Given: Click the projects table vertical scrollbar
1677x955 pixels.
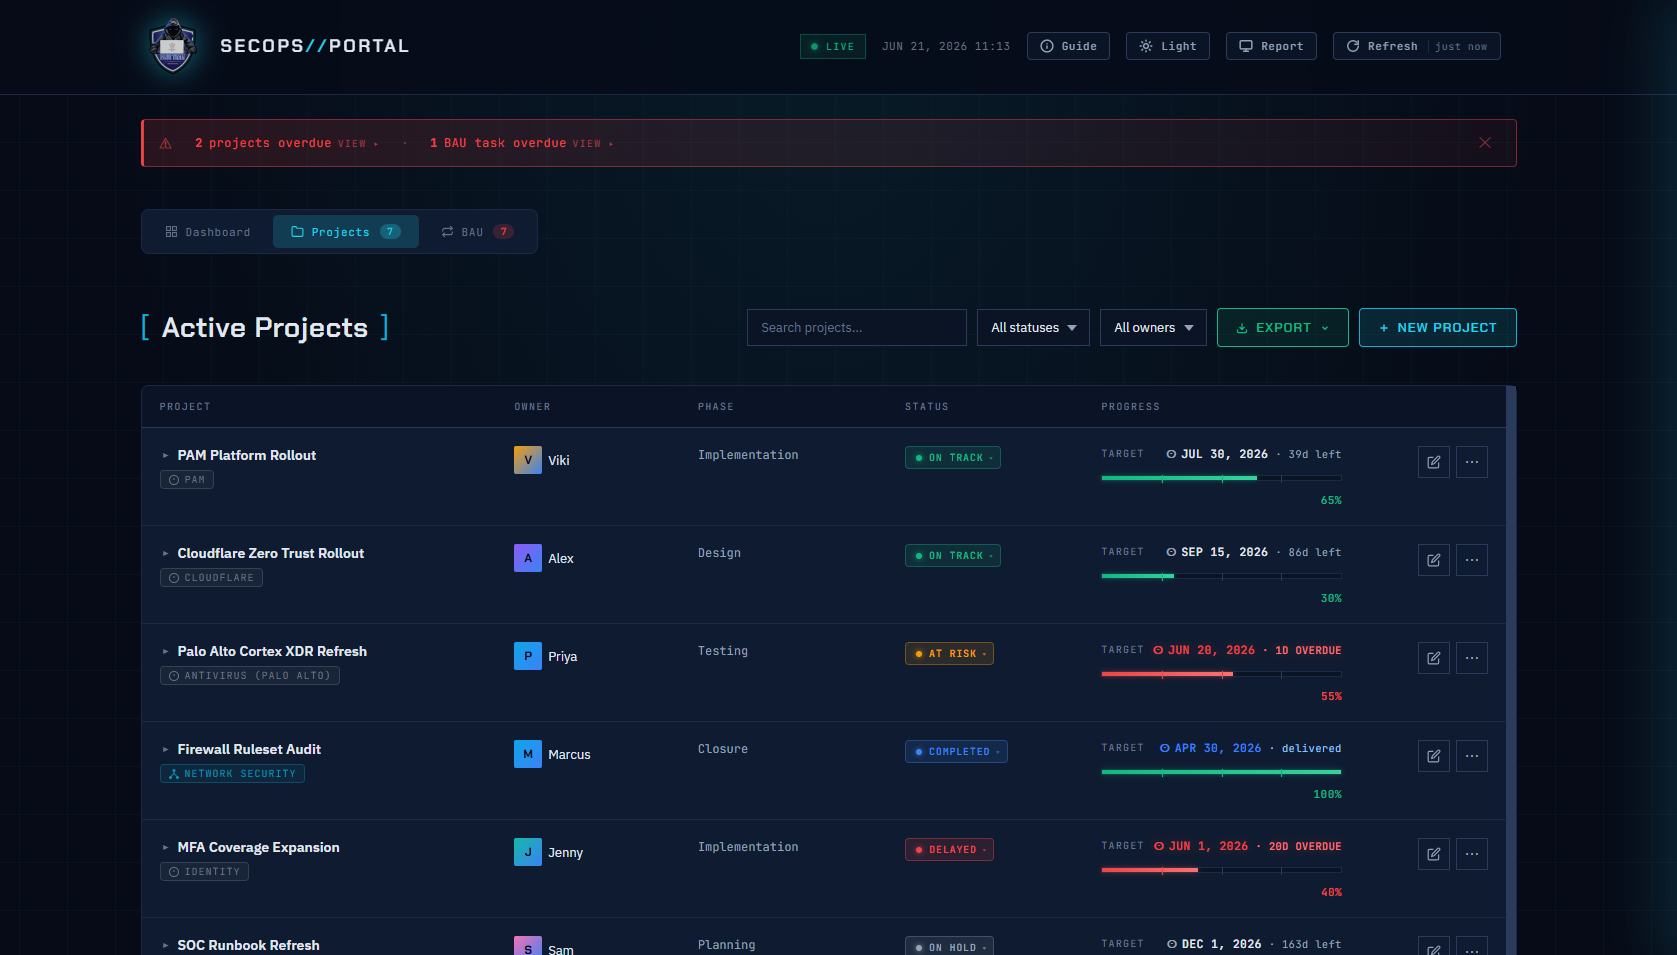Looking at the screenshot, I should pyautogui.click(x=1511, y=670).
